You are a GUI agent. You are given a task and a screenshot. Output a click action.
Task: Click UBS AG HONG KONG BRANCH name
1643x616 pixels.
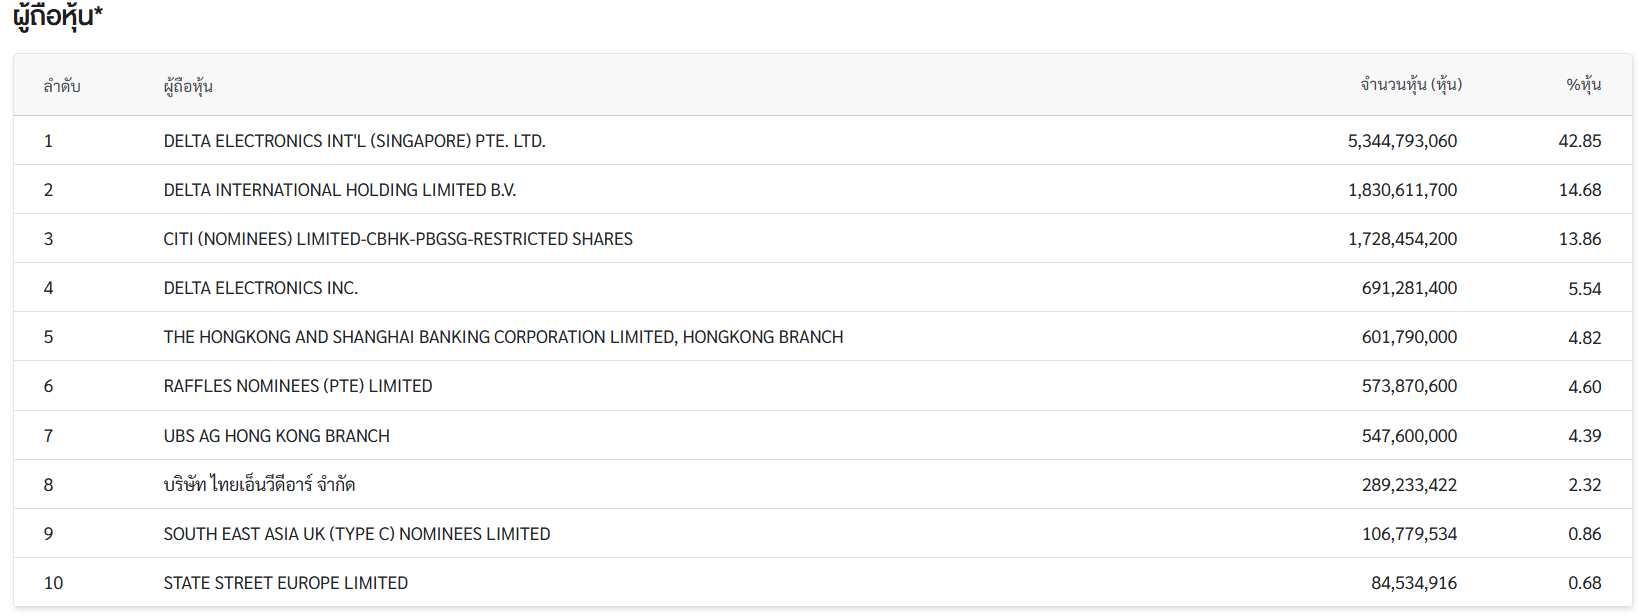pyautogui.click(x=277, y=436)
